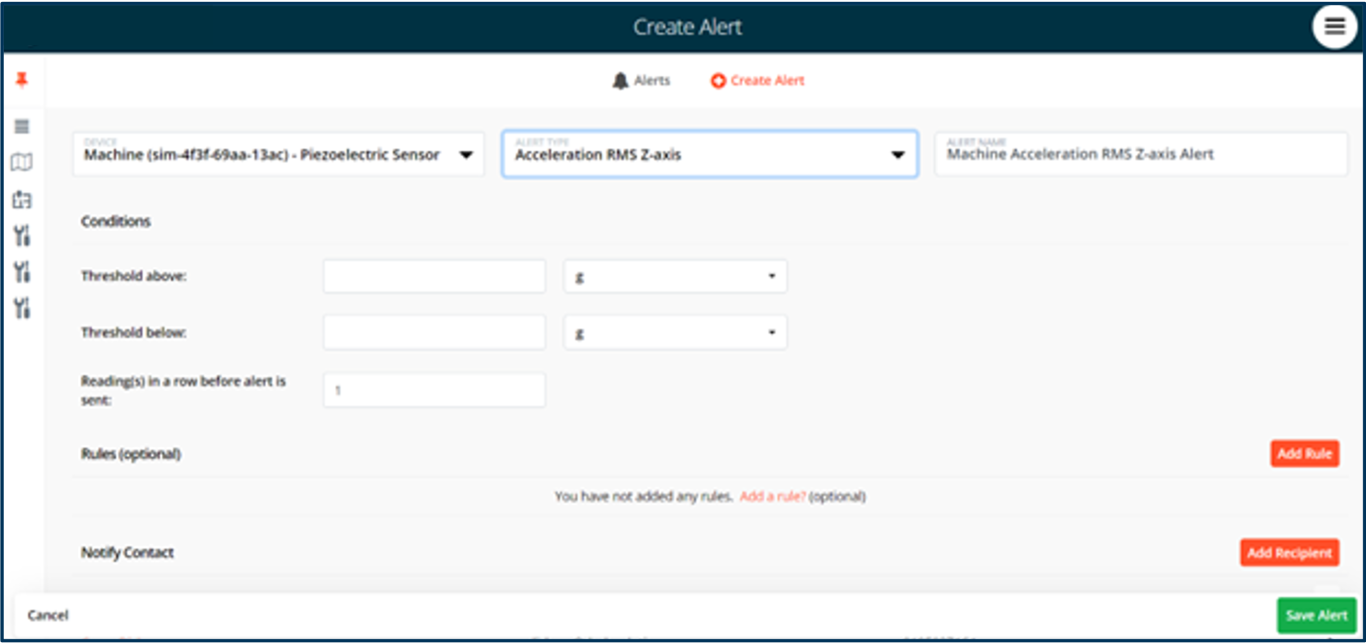The image size is (1366, 643).
Task: Open the list view sidebar icon
Action: coord(22,126)
